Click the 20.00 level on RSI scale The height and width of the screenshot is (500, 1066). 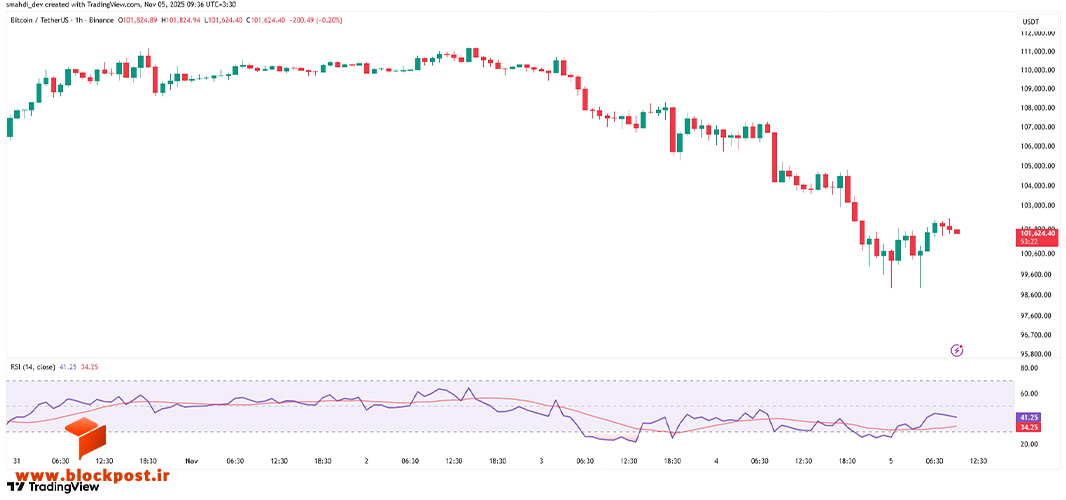click(x=1029, y=444)
